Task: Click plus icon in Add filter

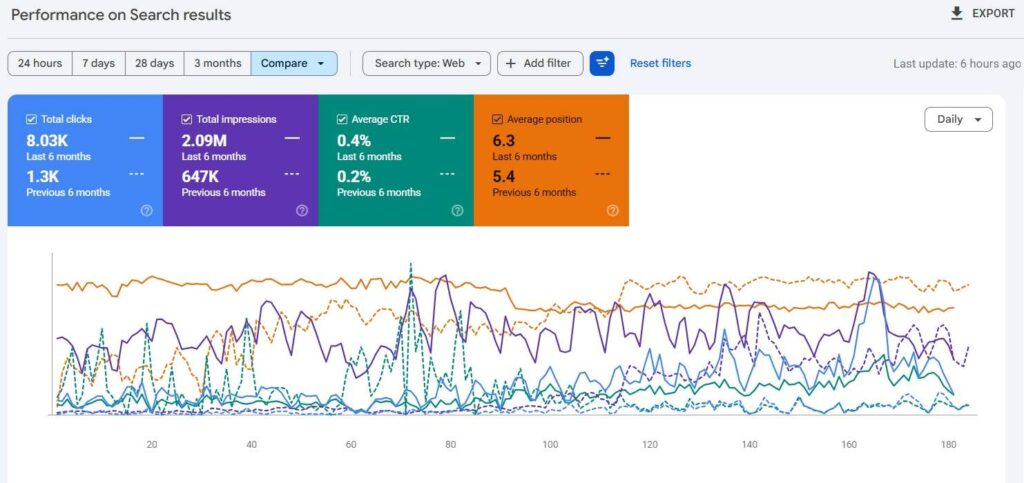Action: (x=511, y=63)
